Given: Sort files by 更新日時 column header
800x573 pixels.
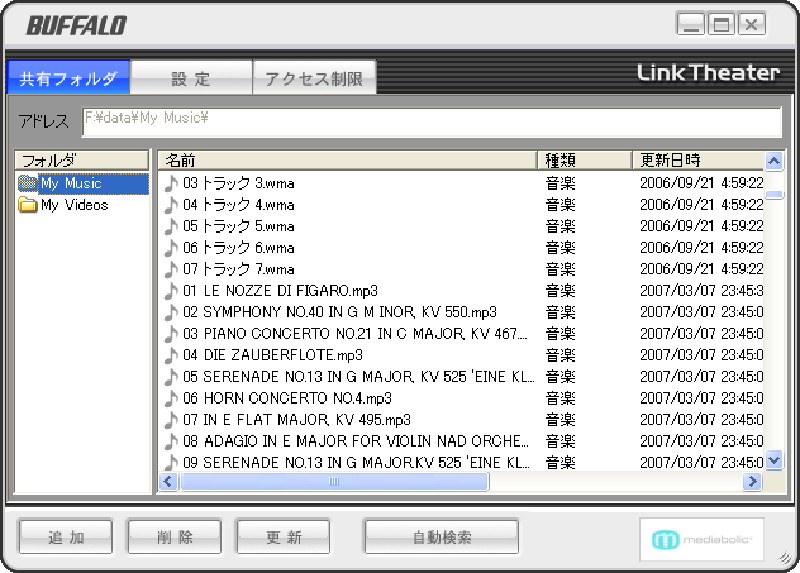Looking at the screenshot, I should click(696, 160).
